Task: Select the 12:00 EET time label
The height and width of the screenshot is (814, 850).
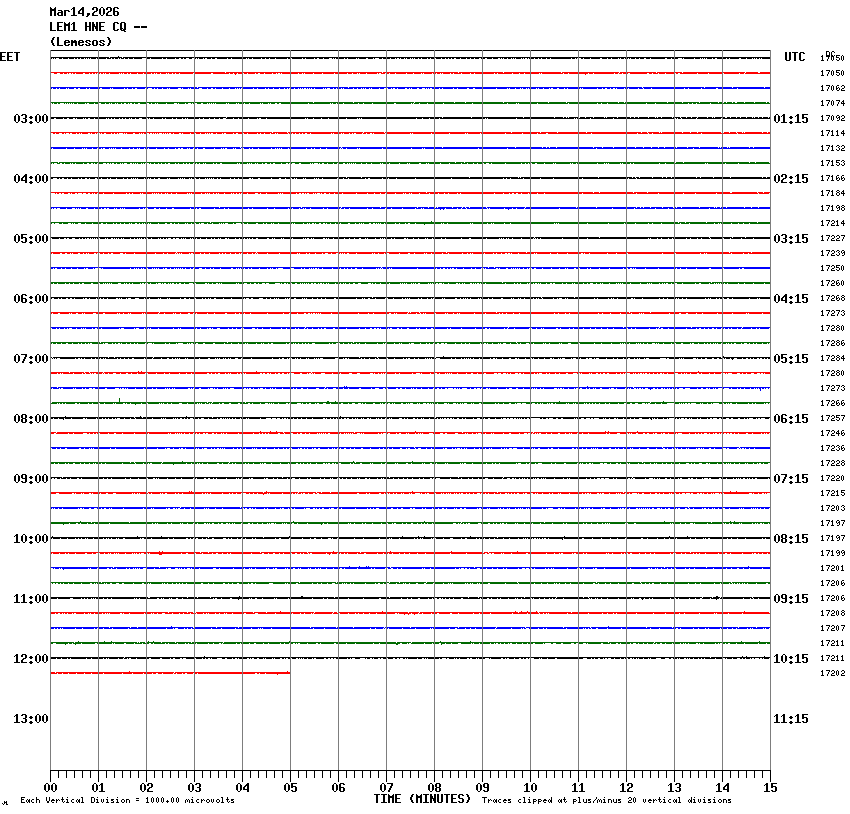Action: click(30, 659)
